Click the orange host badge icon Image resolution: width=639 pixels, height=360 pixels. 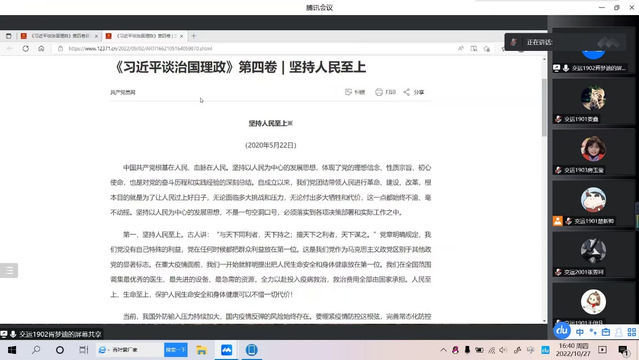(x=557, y=221)
